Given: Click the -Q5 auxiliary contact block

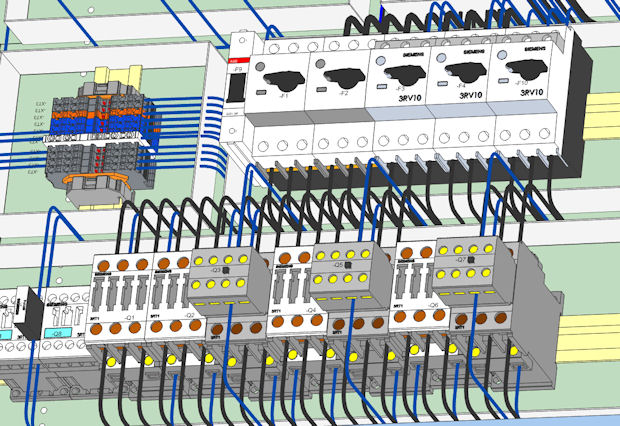Looking at the screenshot, I should (x=345, y=267).
